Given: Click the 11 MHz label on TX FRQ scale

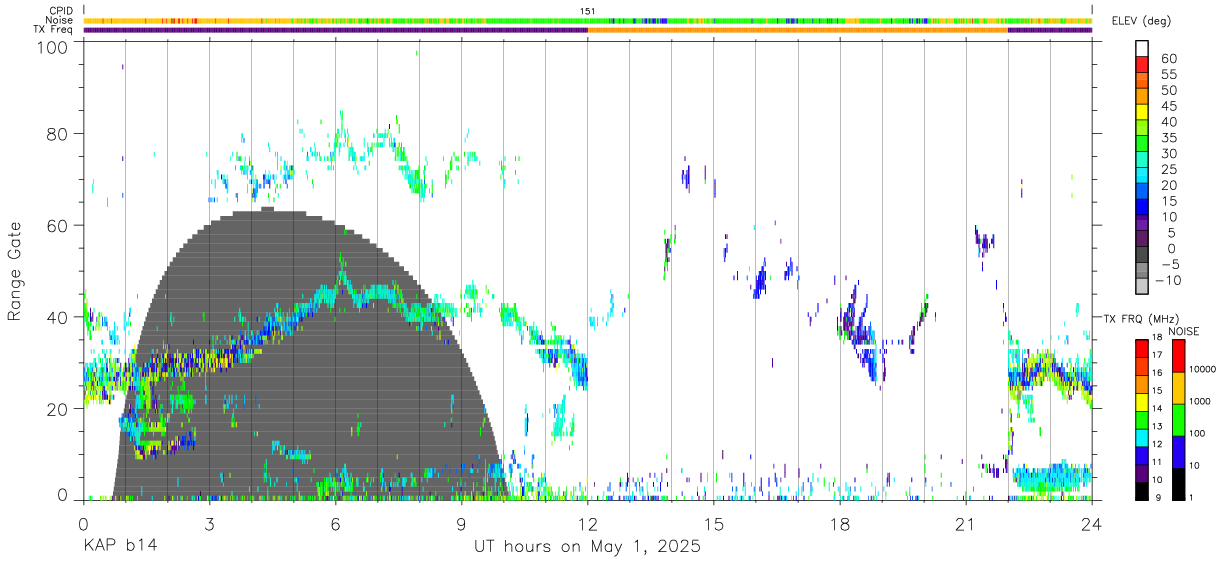Looking at the screenshot, I should [x=1157, y=462].
